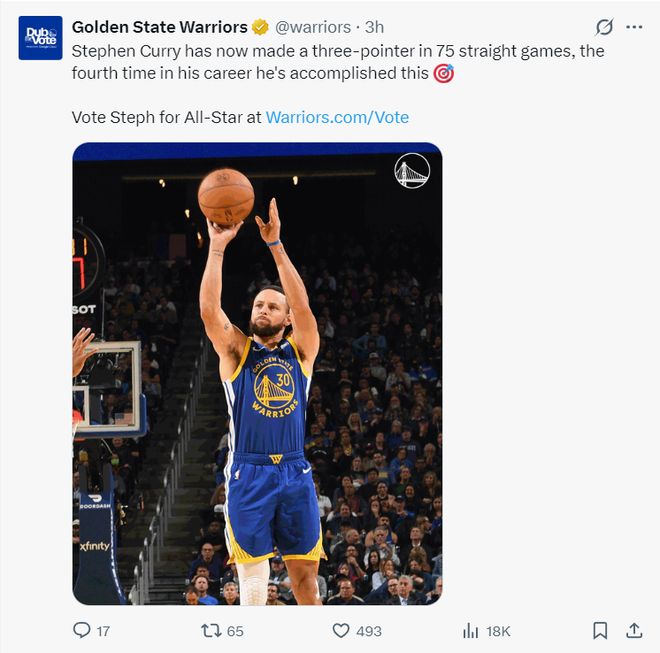
Task: Click the reply speech bubble icon
Action: tap(82, 630)
